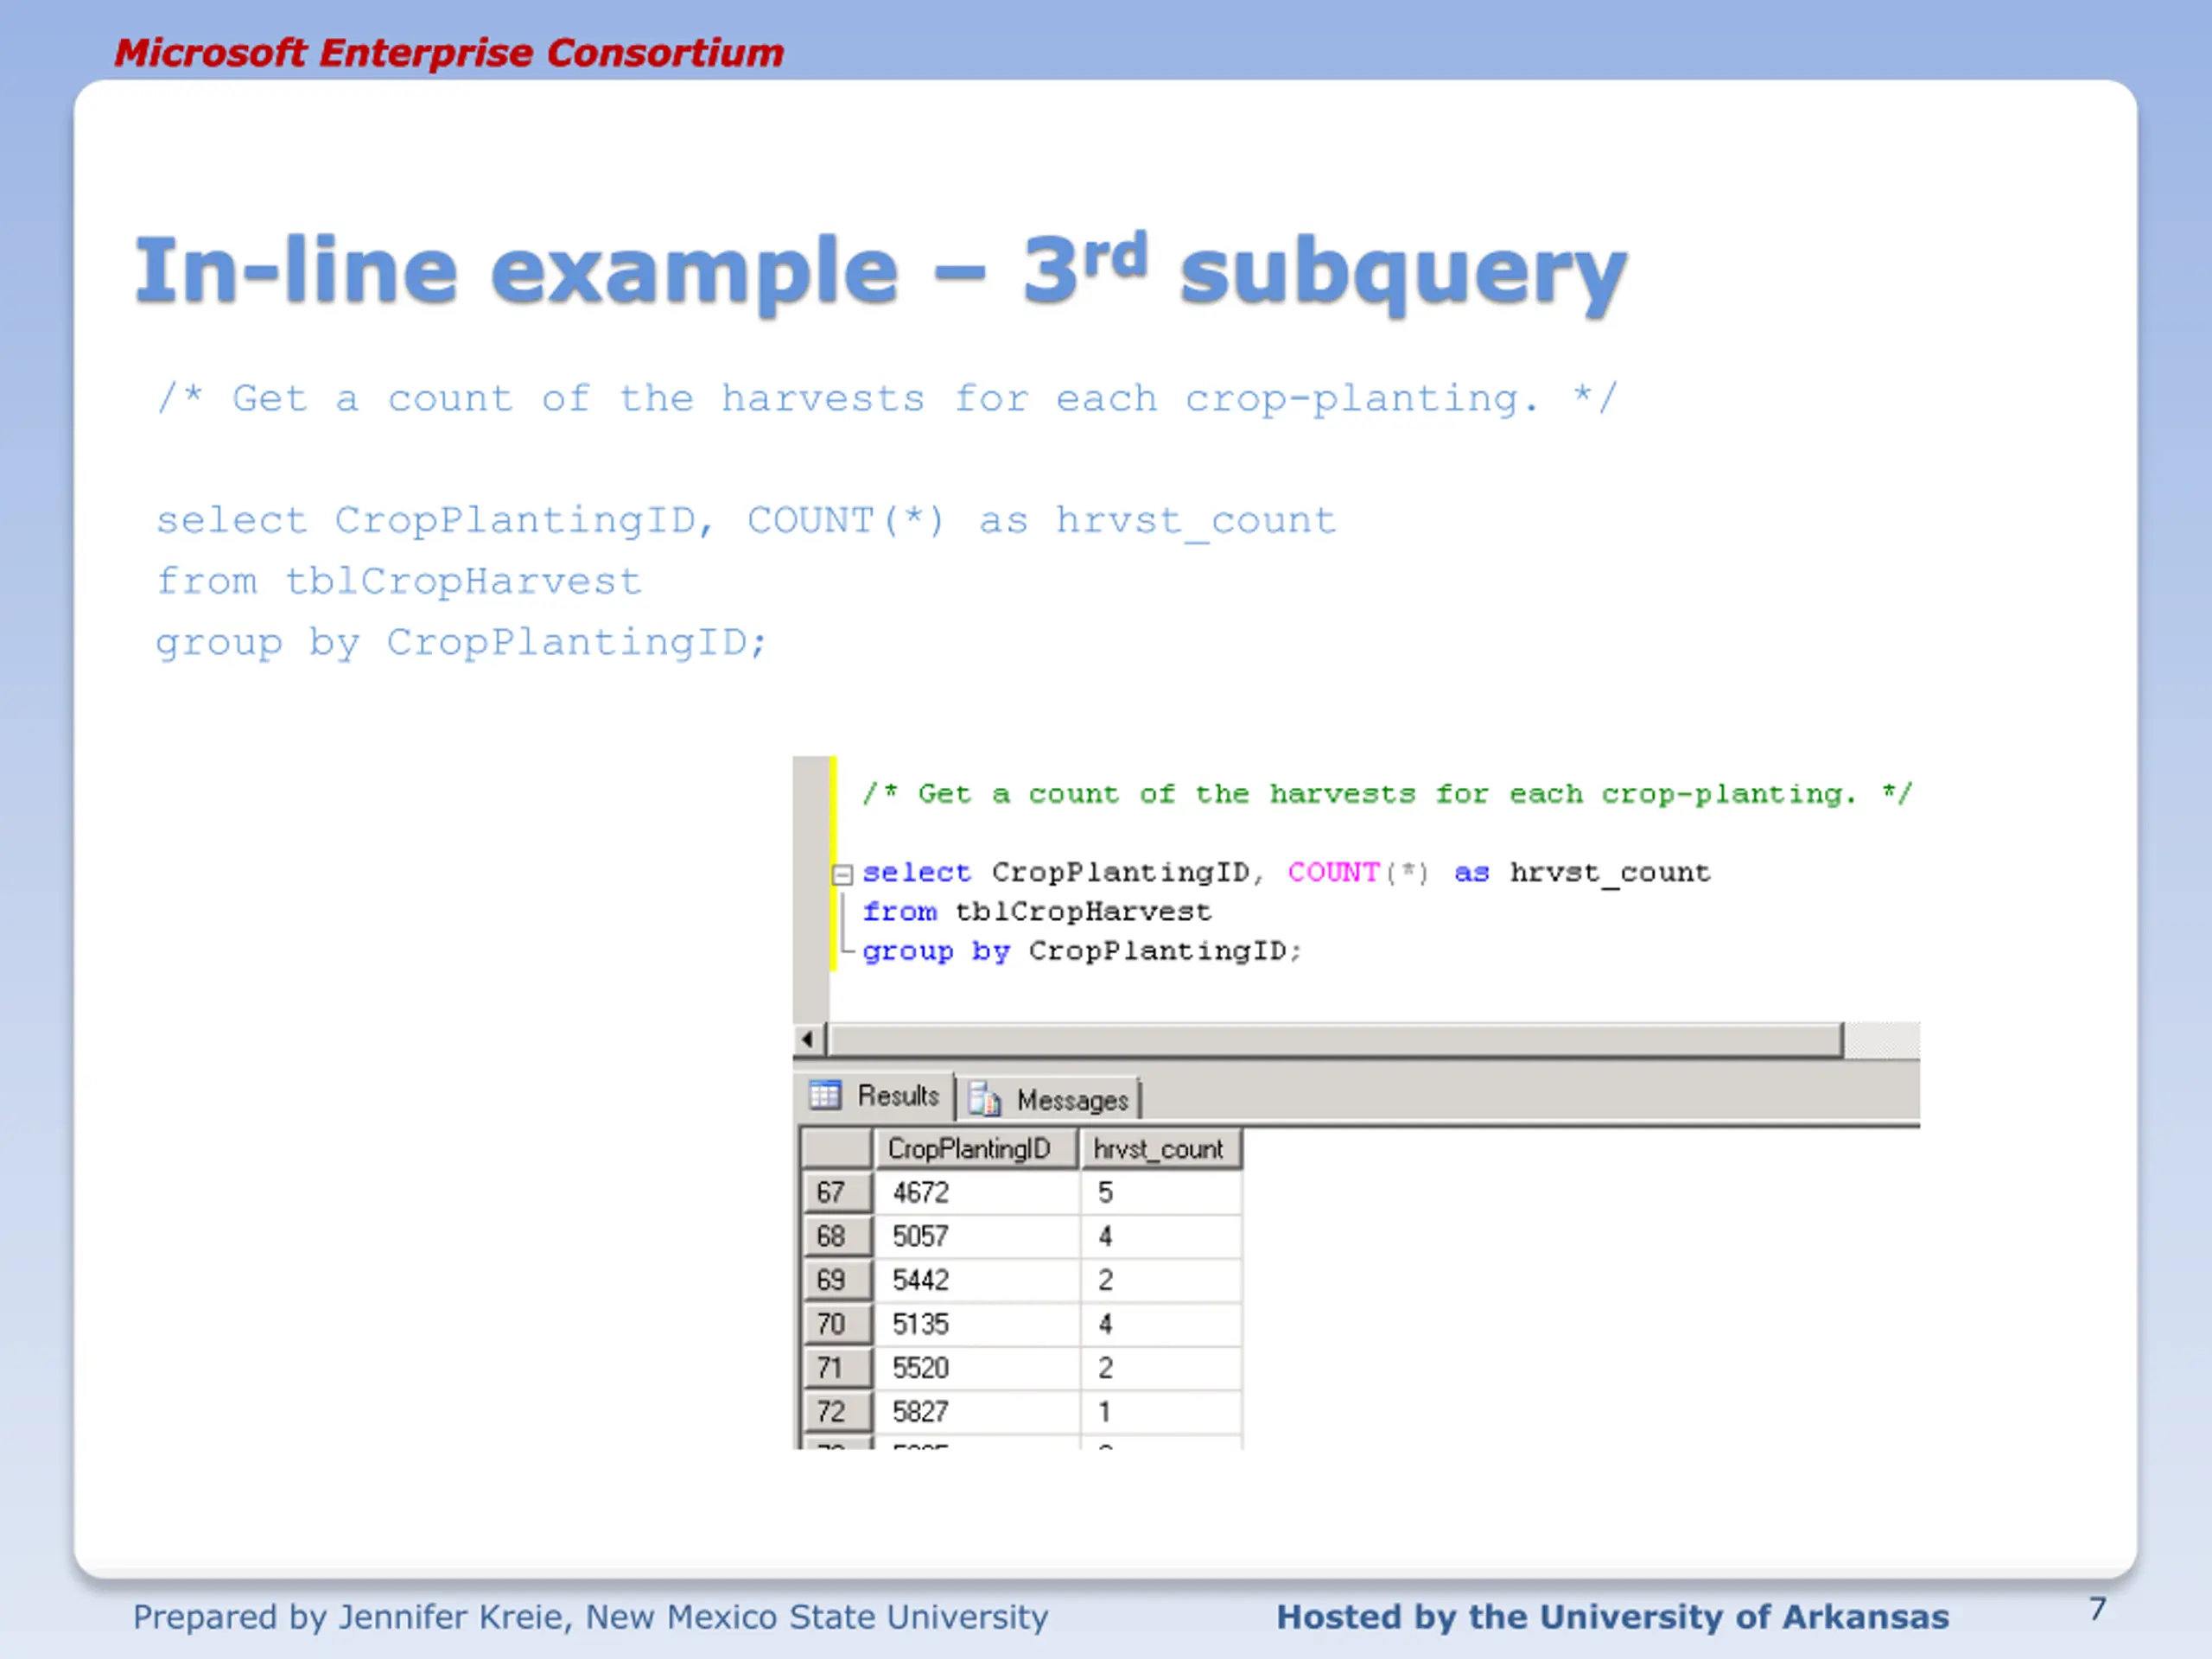This screenshot has height=1659, width=2212.
Task: Click 'from tblCropHarvest' line in editor
Action: (x=1036, y=911)
